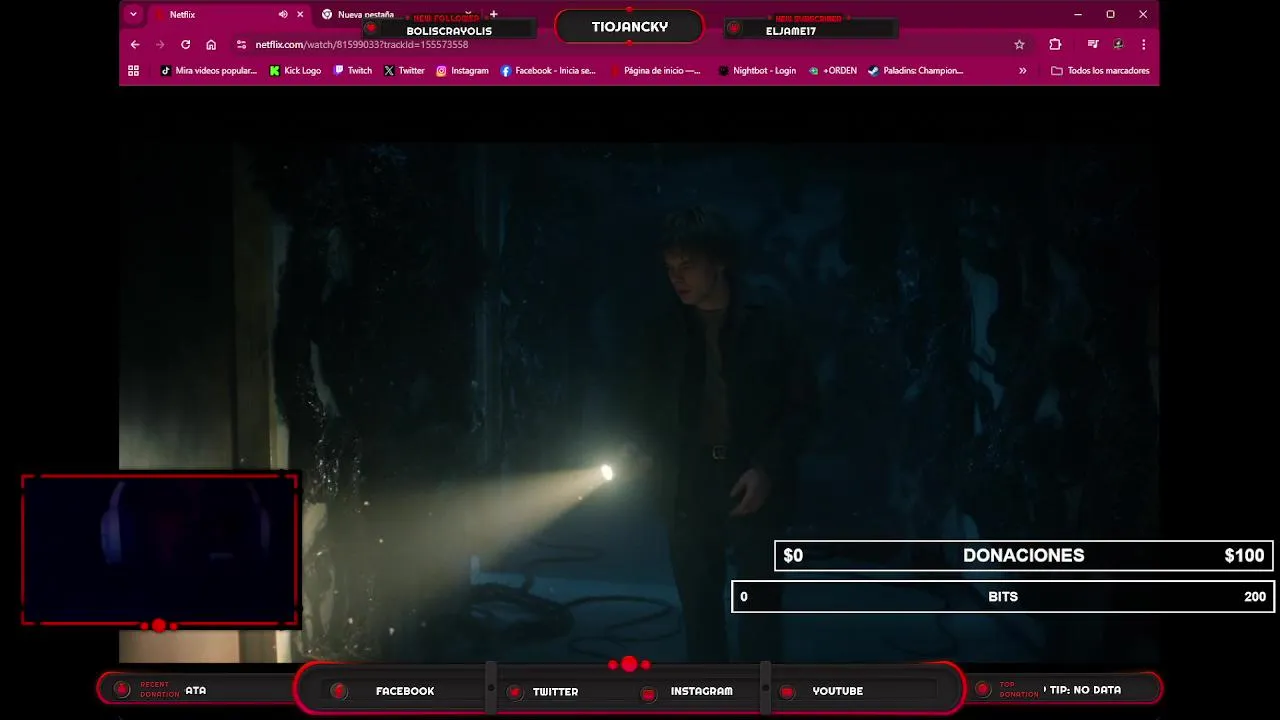Viewport: 1280px width, 720px height.
Task: Open the Twitch bookmark
Action: coord(353,70)
